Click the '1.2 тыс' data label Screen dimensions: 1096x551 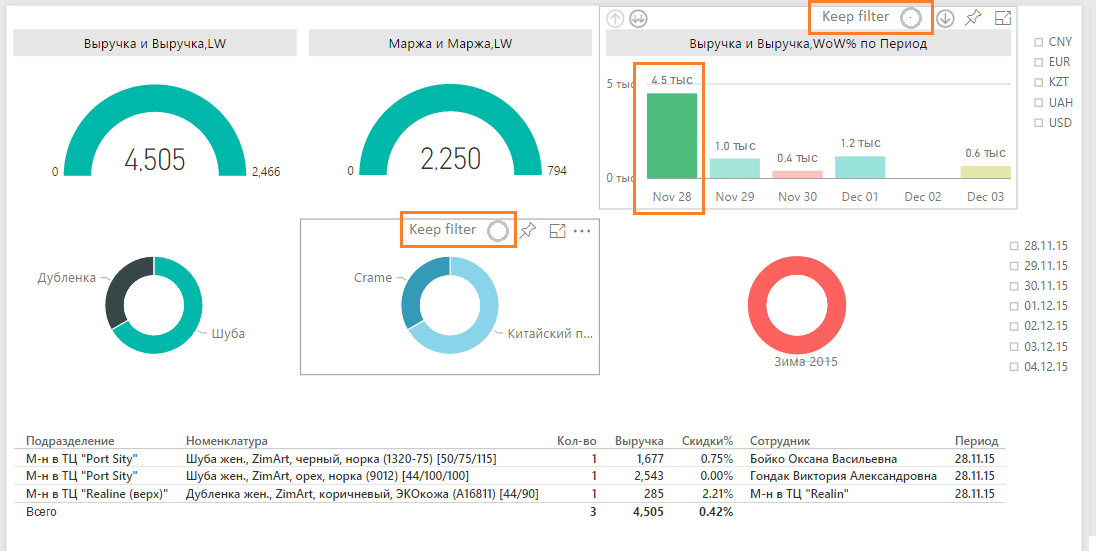[x=860, y=143]
